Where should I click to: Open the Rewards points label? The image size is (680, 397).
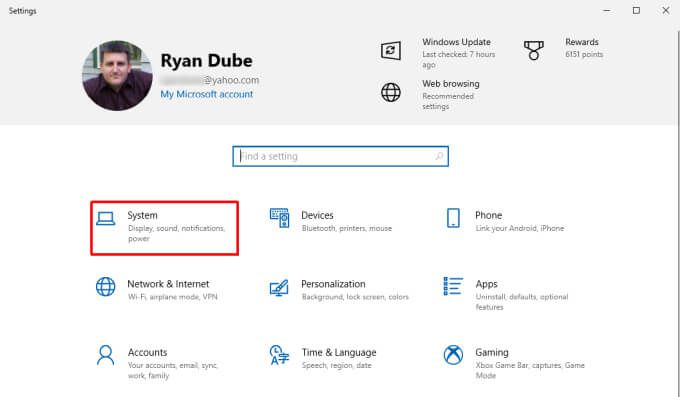[x=584, y=54]
